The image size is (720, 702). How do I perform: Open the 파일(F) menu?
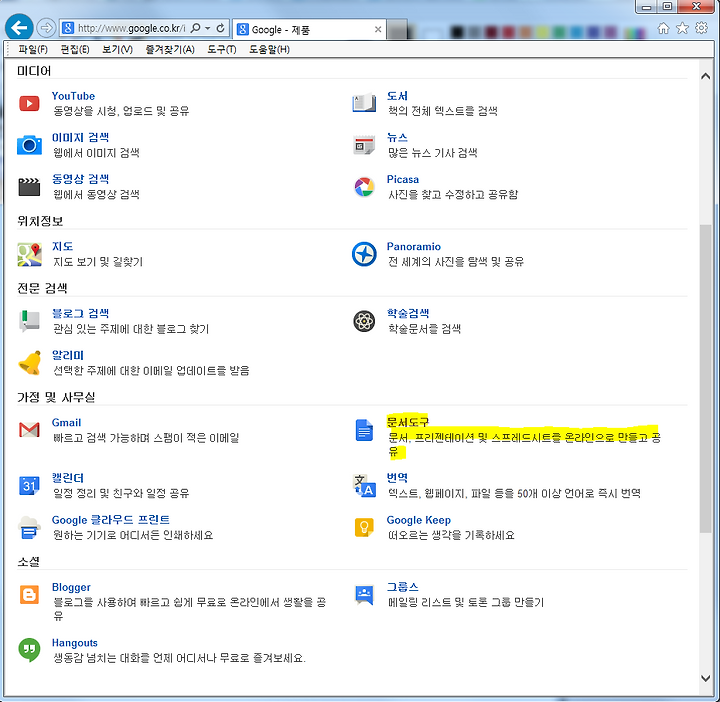point(33,49)
